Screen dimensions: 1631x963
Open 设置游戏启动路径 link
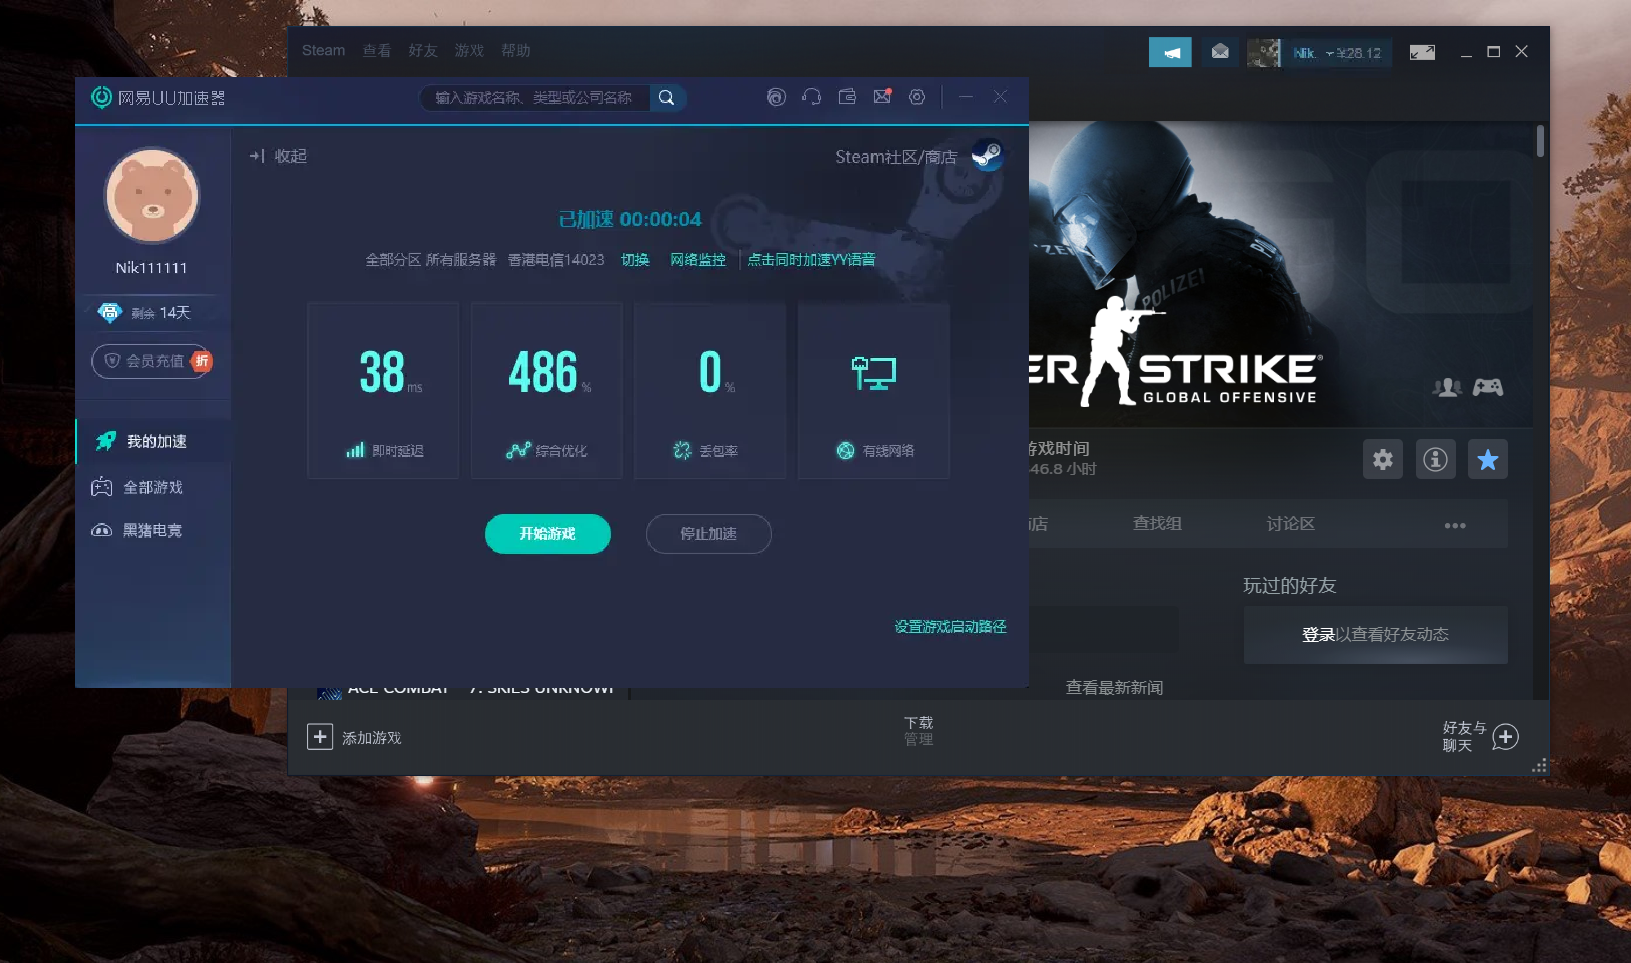[950, 627]
